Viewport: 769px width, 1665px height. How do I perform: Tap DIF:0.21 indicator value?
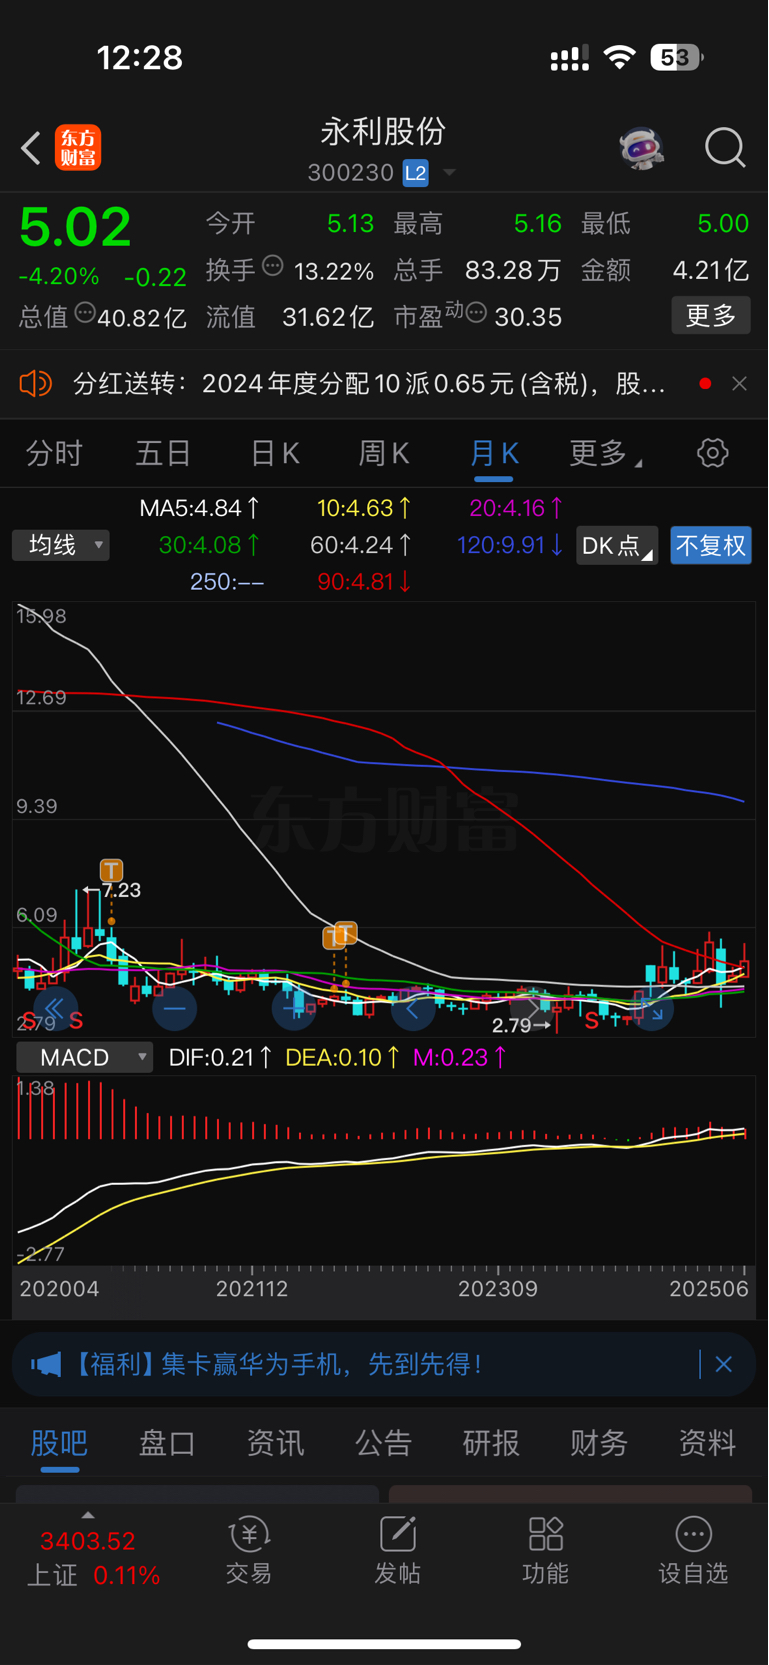click(220, 1057)
